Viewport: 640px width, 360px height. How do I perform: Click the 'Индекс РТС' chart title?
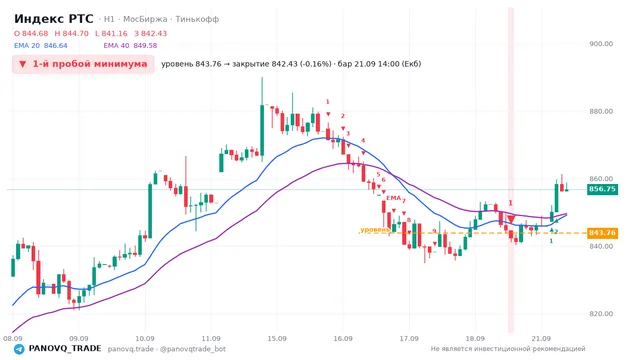[54, 19]
